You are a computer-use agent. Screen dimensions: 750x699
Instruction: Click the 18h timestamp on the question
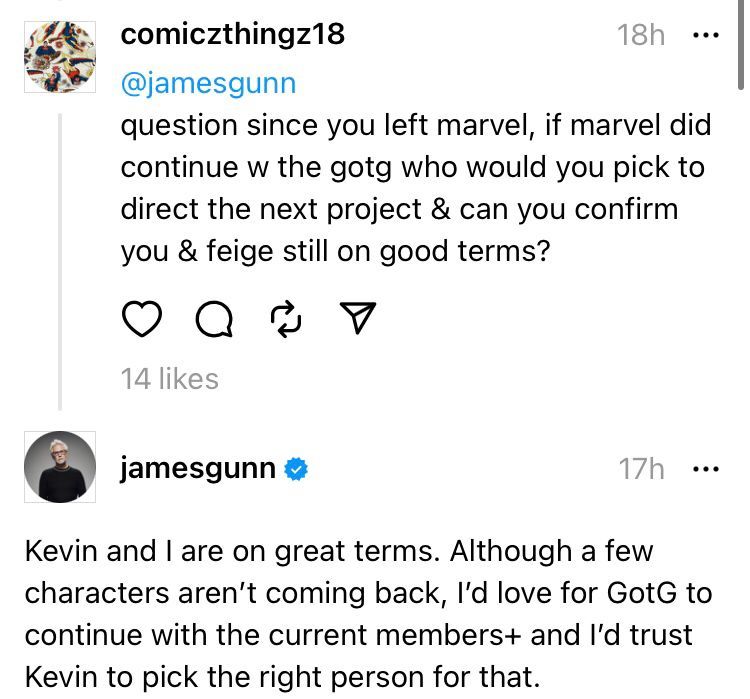coord(641,35)
